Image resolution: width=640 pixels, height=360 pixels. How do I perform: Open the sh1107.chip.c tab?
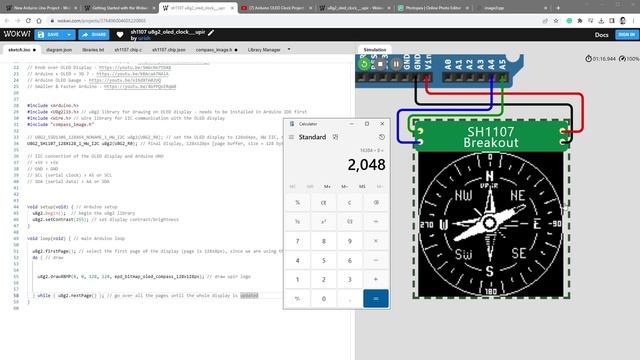pyautogui.click(x=128, y=50)
